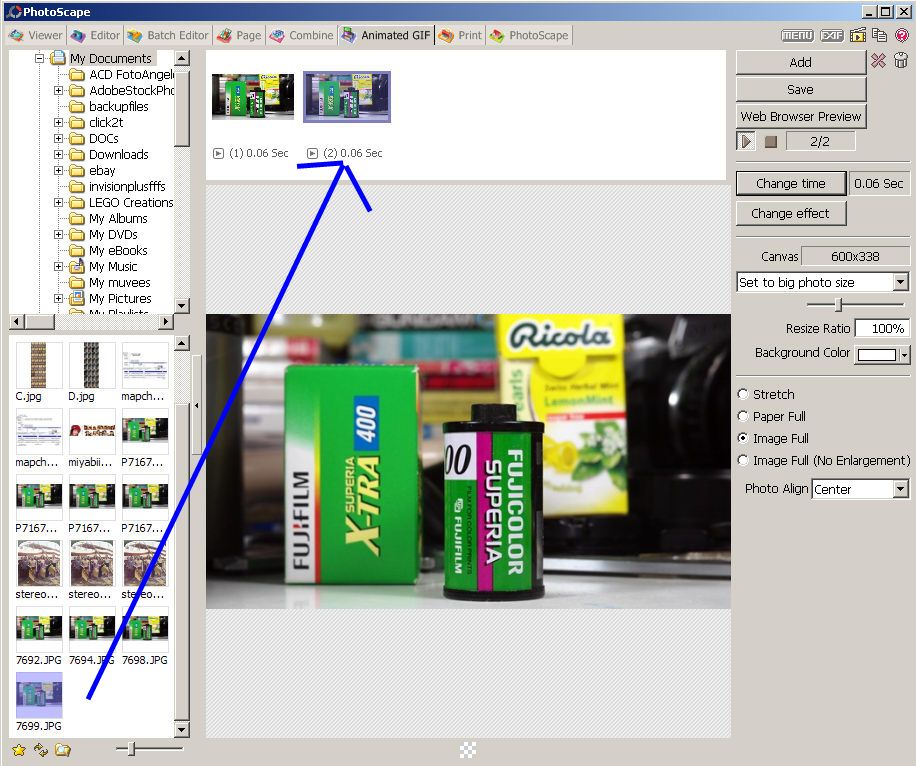Stop GIF animation playback
The height and width of the screenshot is (766, 916).
pos(771,141)
